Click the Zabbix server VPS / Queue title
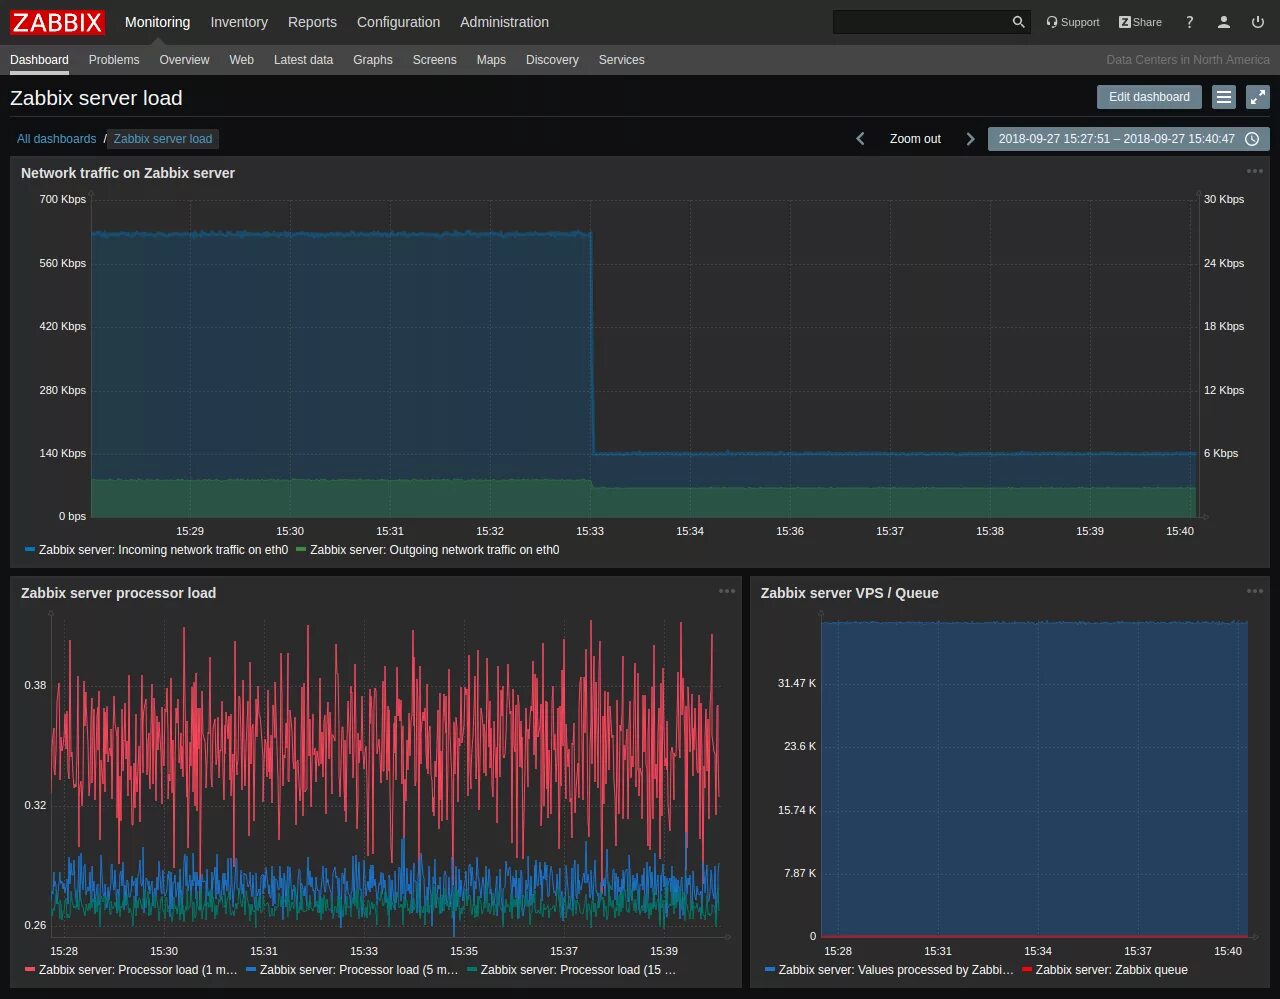The image size is (1280, 999). 850,593
